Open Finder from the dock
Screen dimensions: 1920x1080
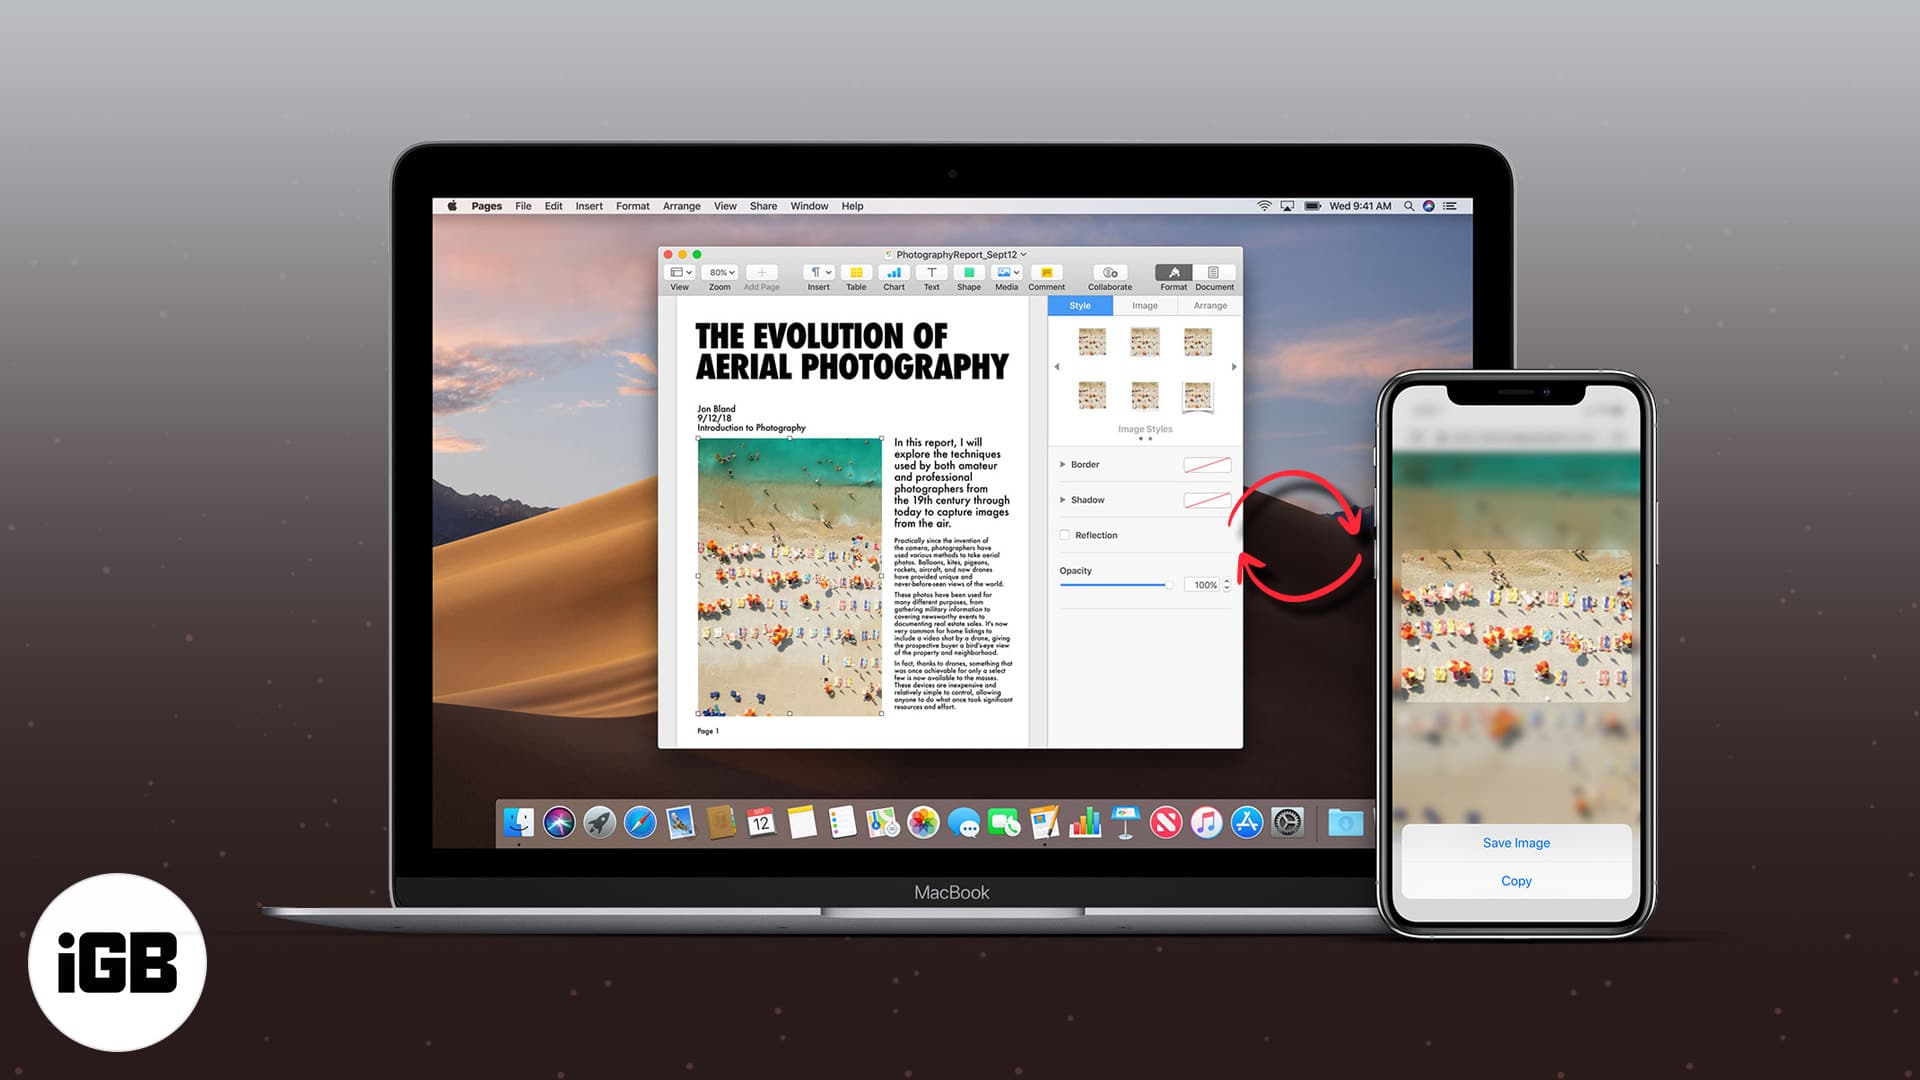tap(519, 823)
